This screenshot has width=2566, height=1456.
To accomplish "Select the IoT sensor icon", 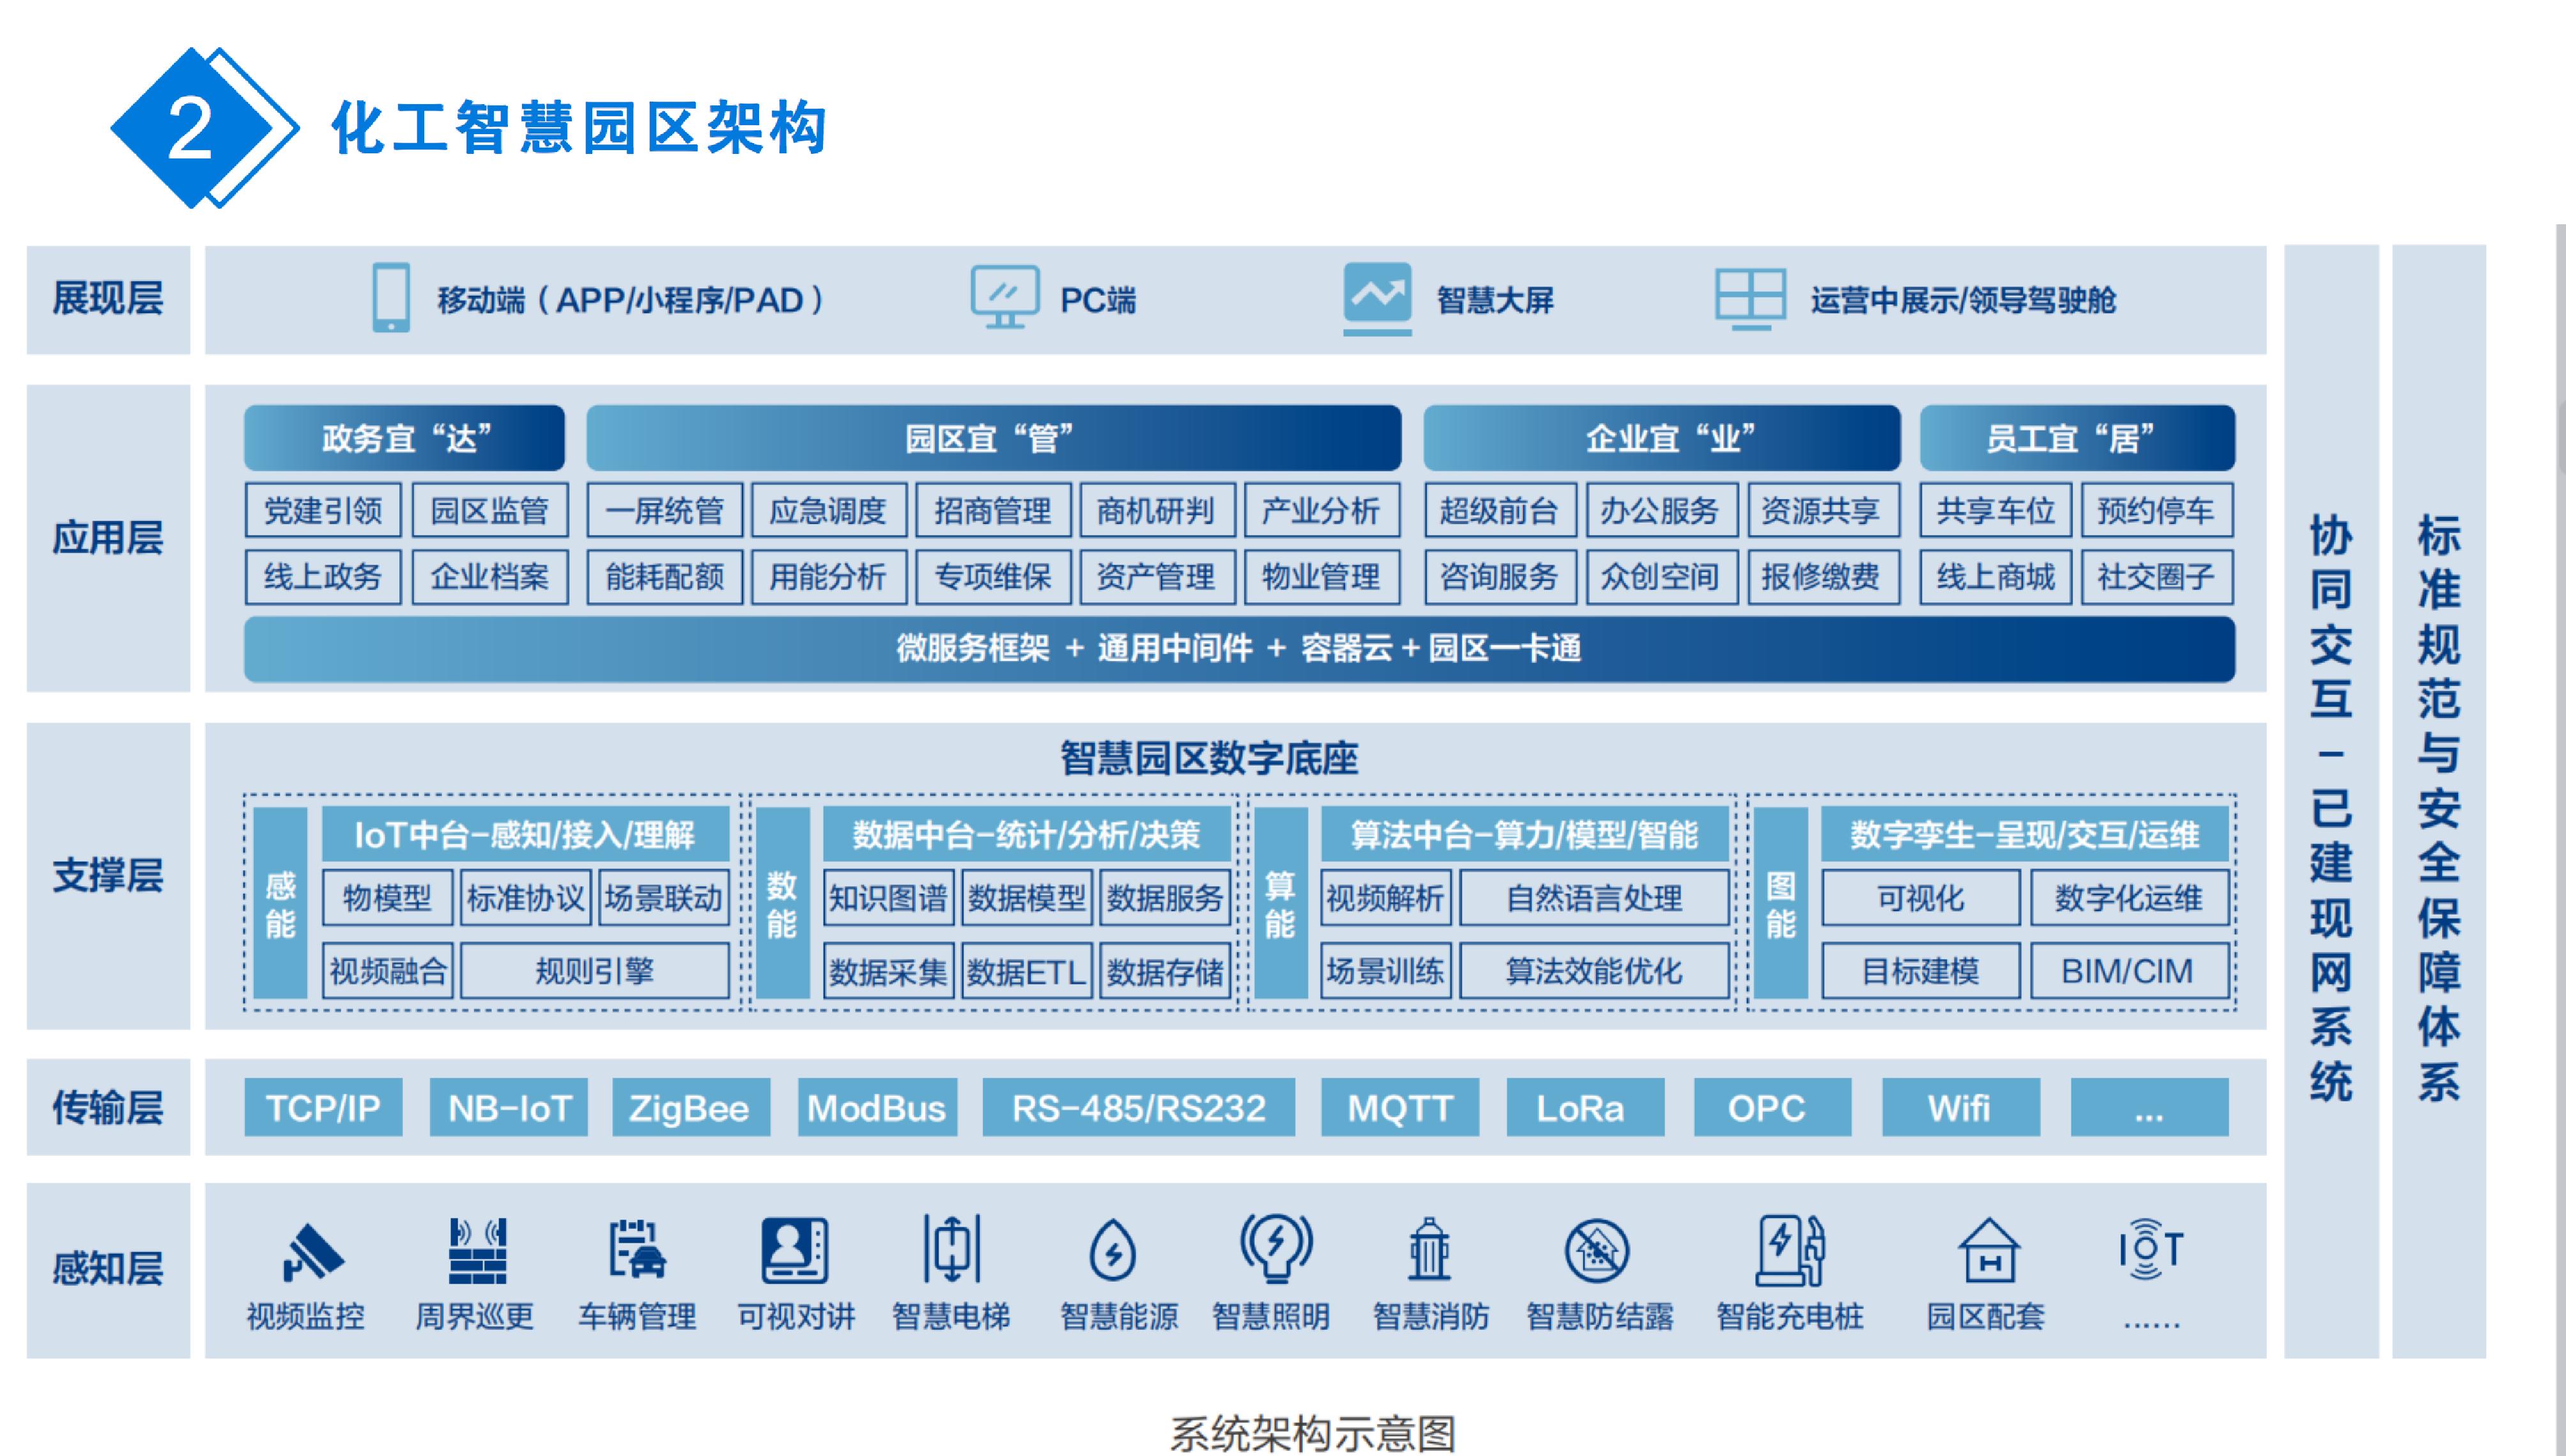I will click(x=2151, y=1249).
